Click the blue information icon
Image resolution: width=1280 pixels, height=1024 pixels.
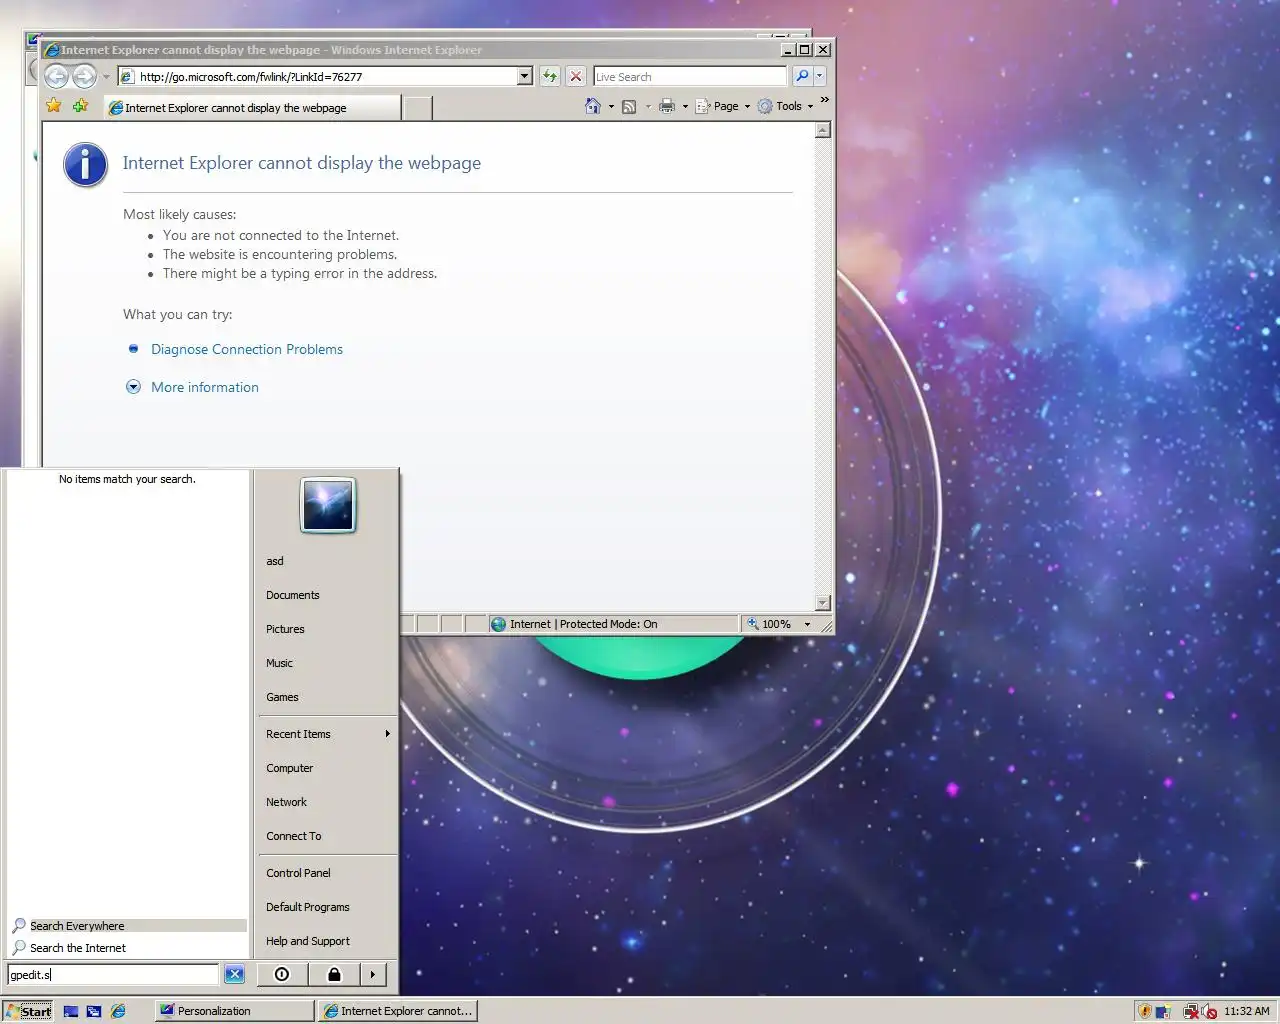point(86,165)
